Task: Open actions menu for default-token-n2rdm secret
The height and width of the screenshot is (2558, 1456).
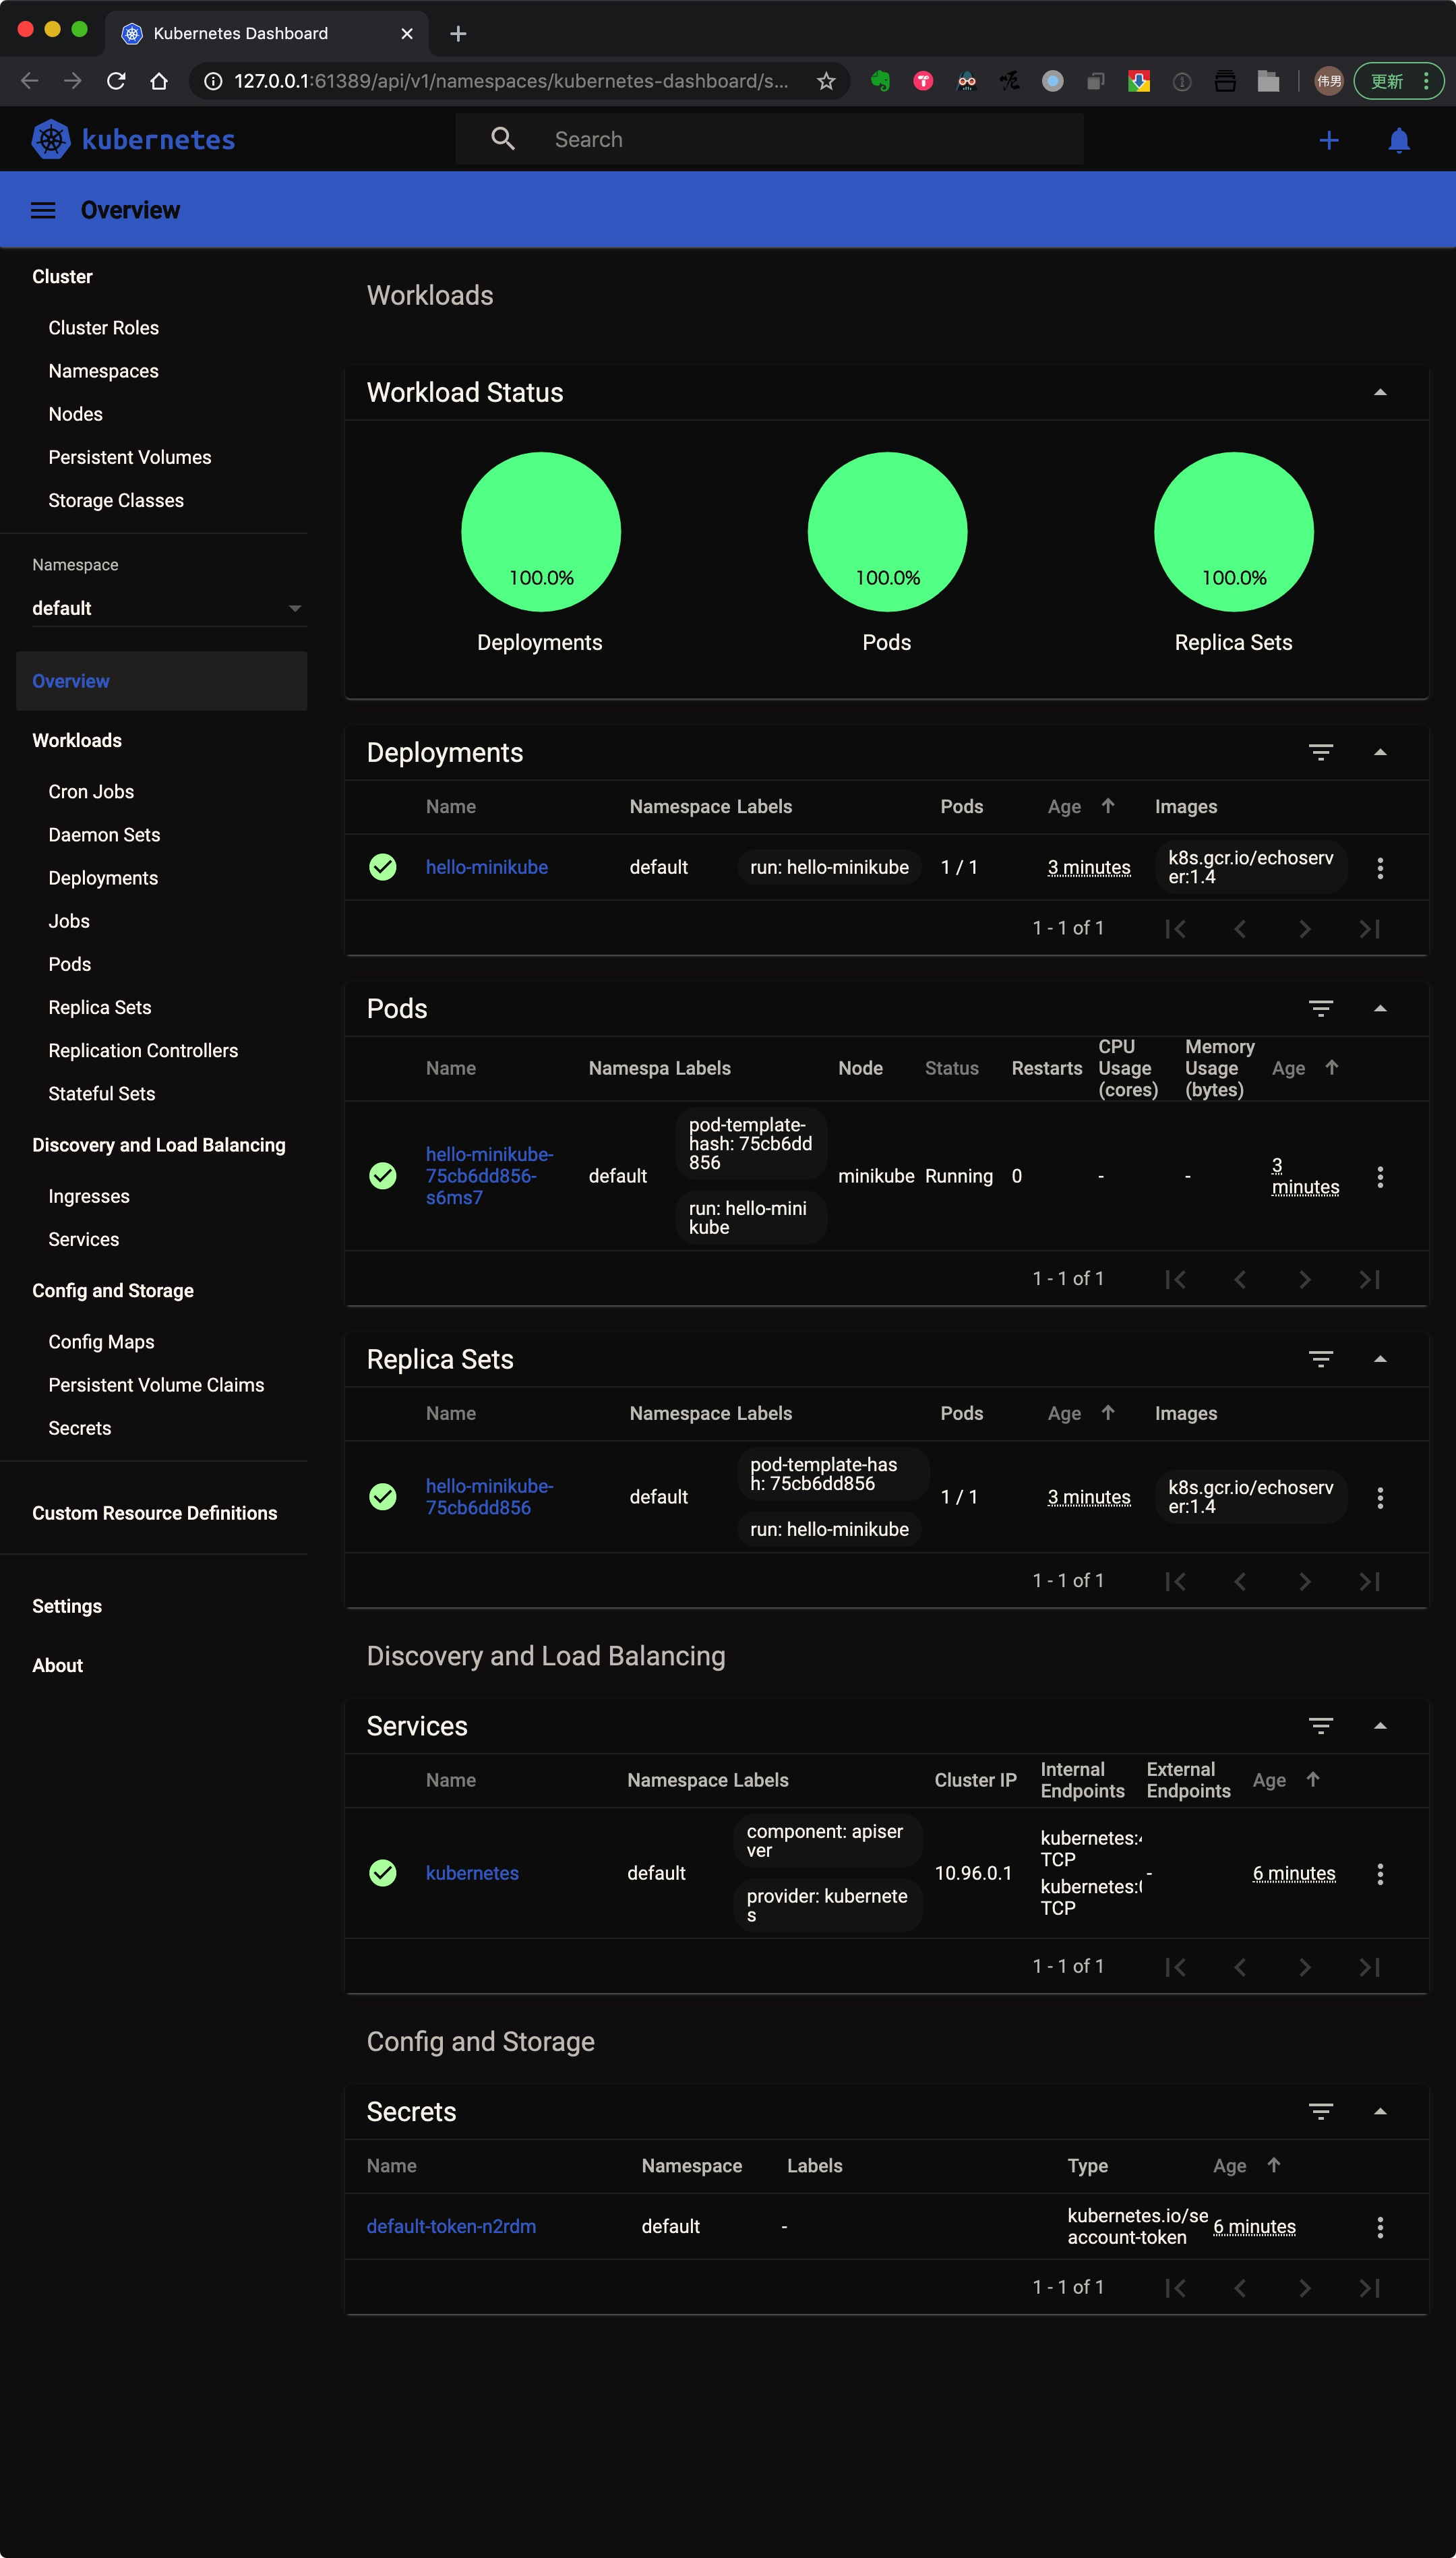Action: click(x=1379, y=2227)
